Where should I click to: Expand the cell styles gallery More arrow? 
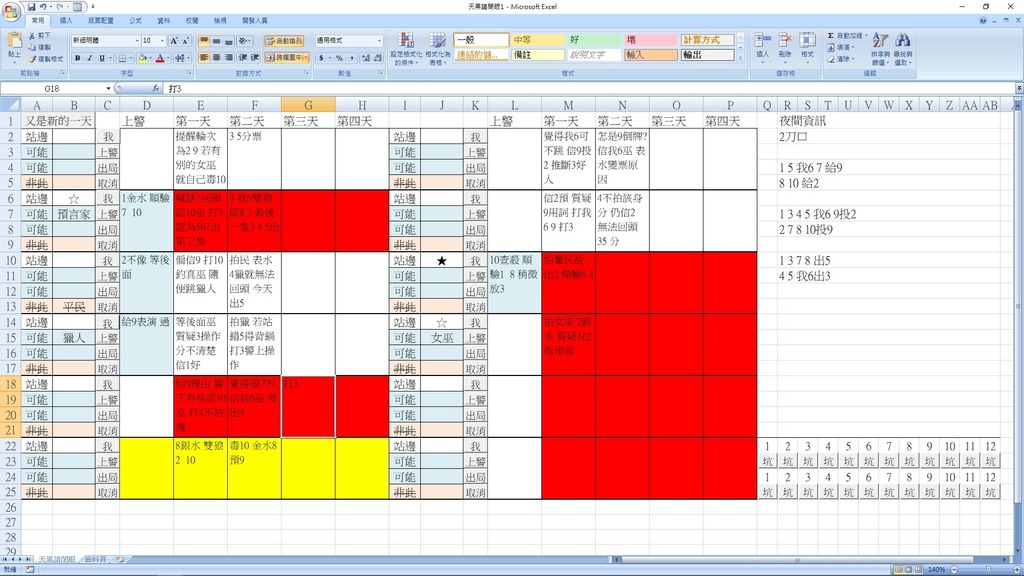tap(741, 57)
